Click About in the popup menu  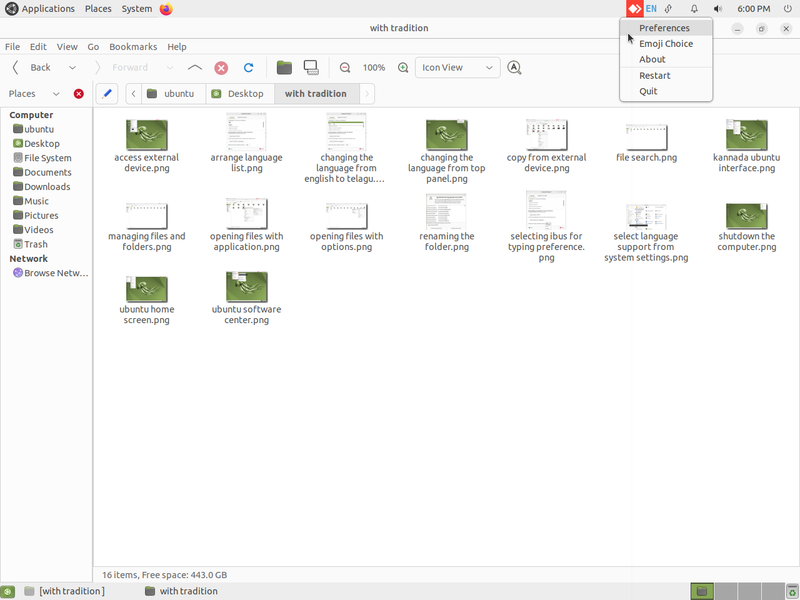pos(666,59)
